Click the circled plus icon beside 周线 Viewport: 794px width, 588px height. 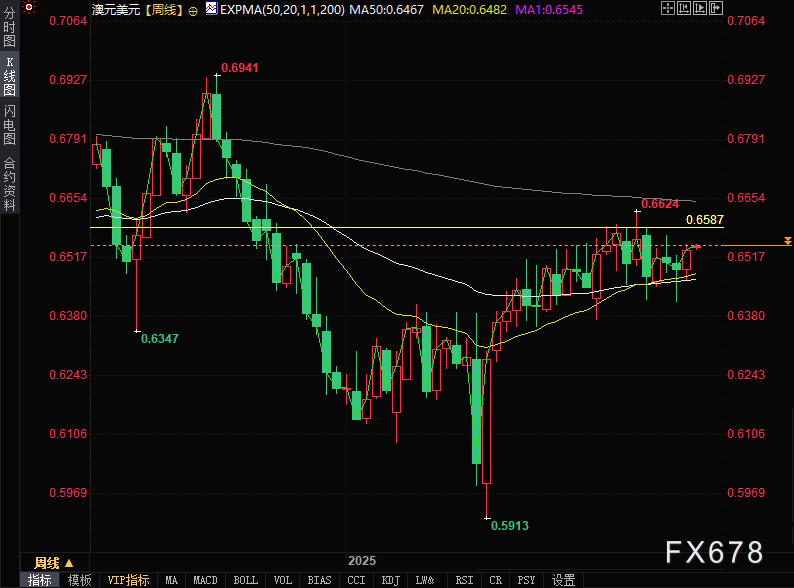(193, 9)
